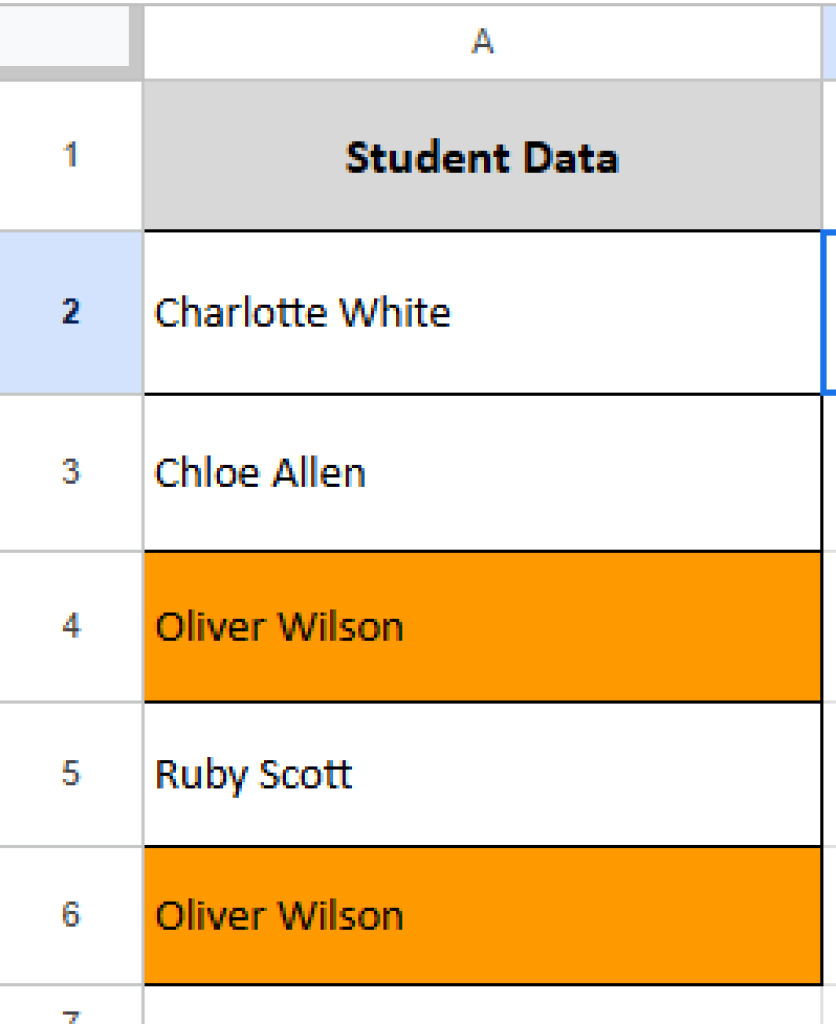Click the Charlotte White cell
The image size is (836, 1024).
point(482,312)
